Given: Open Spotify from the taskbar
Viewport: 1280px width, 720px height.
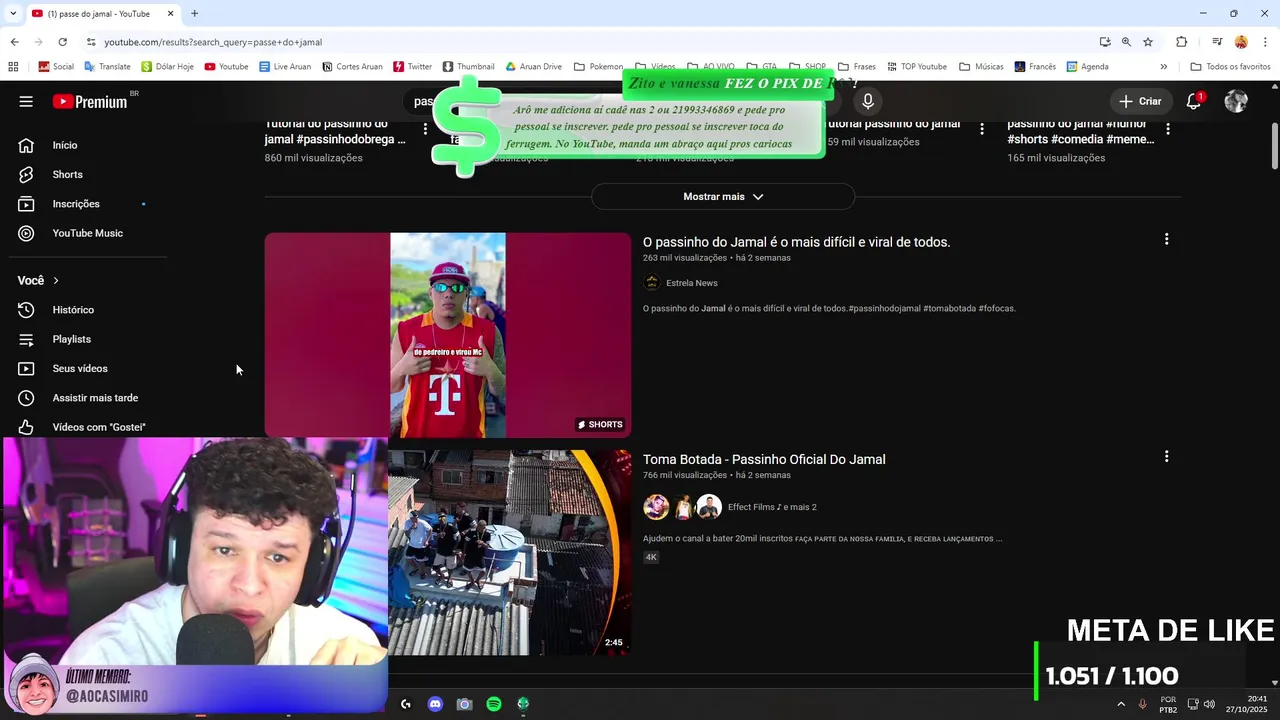Looking at the screenshot, I should click(494, 704).
